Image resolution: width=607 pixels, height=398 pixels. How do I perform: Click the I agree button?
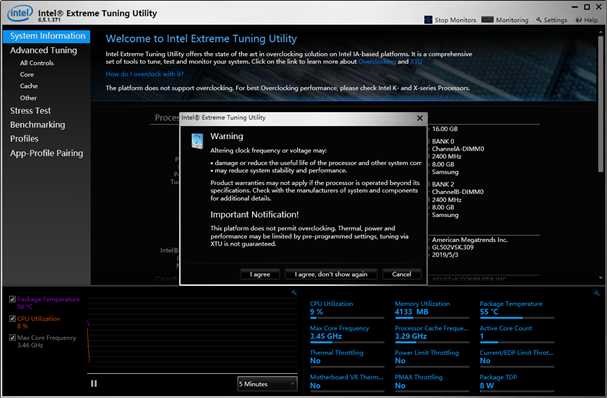[x=260, y=274]
